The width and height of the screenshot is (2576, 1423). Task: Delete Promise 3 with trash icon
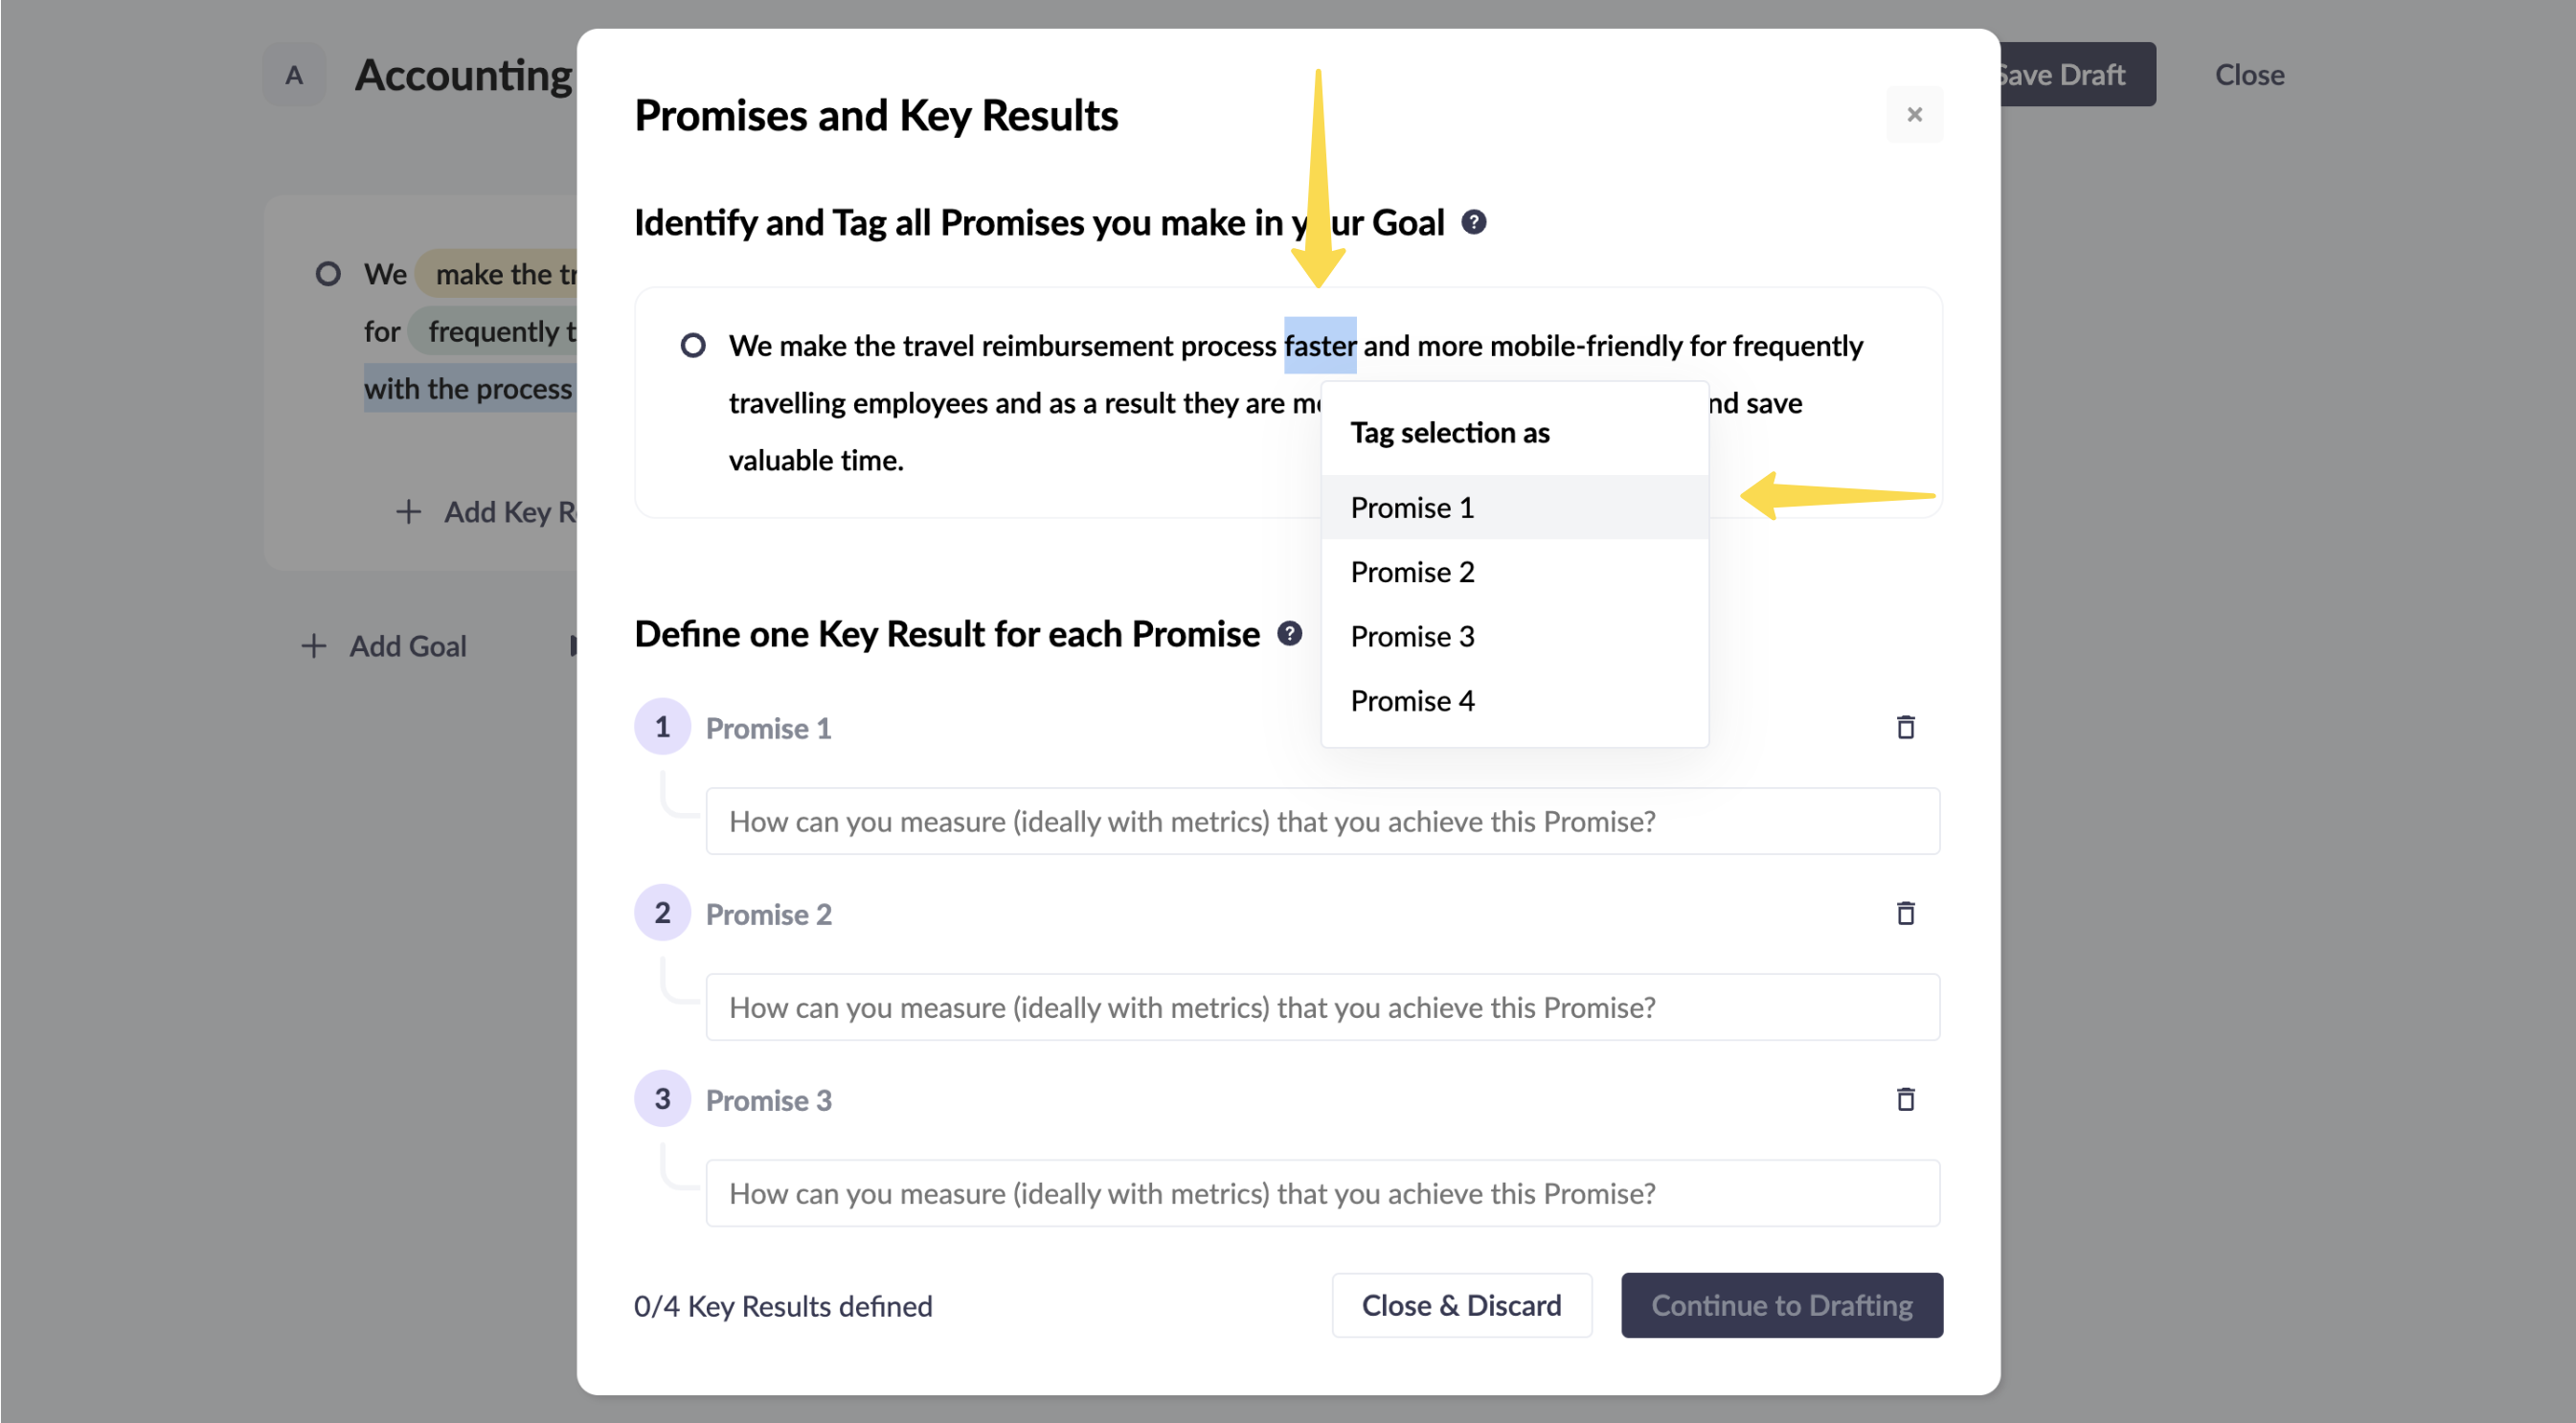click(1905, 1099)
